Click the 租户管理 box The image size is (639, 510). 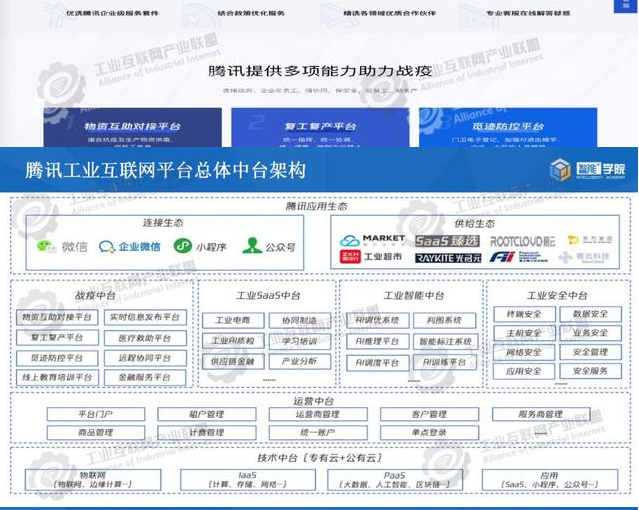(x=207, y=414)
